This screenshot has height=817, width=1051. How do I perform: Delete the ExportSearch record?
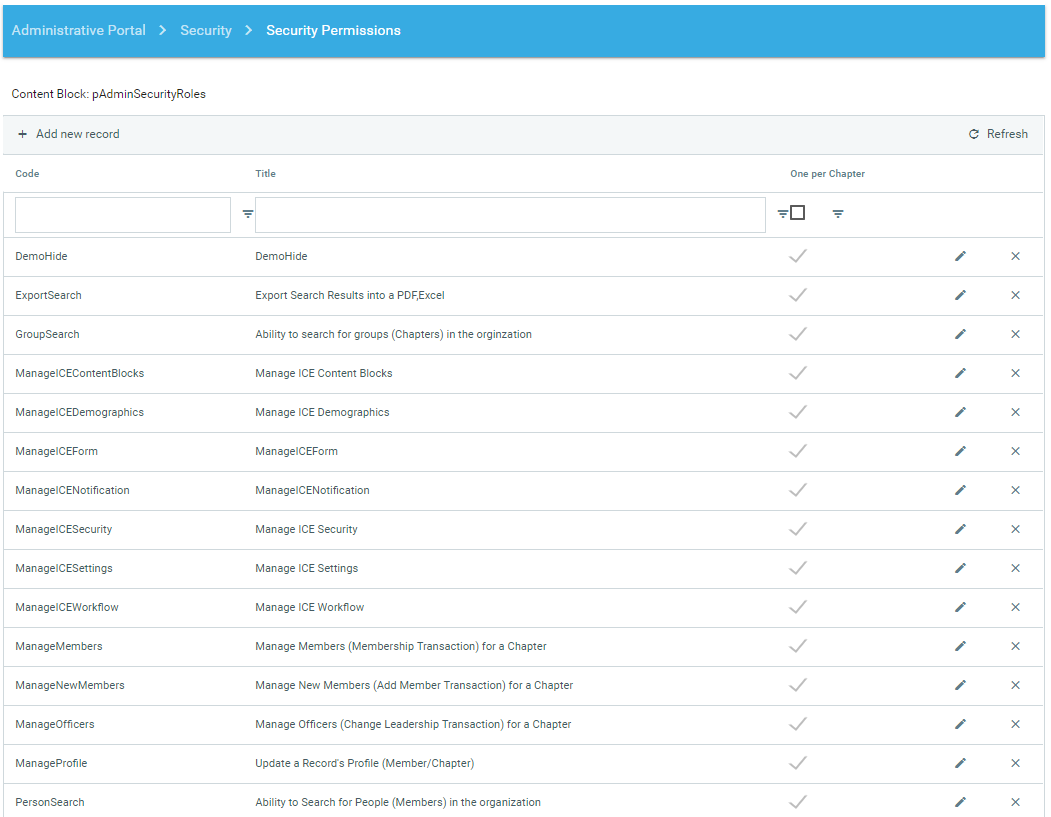[x=1015, y=296]
